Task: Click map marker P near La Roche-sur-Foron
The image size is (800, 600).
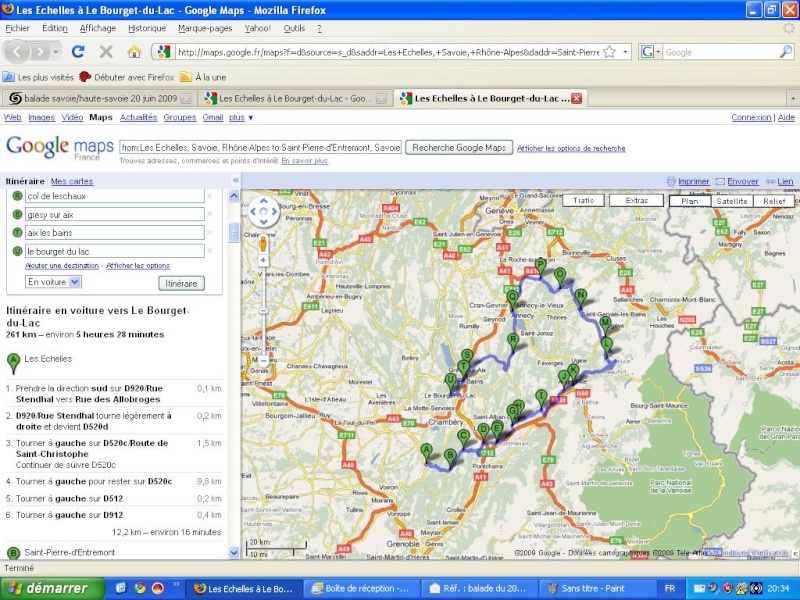Action: (540, 267)
